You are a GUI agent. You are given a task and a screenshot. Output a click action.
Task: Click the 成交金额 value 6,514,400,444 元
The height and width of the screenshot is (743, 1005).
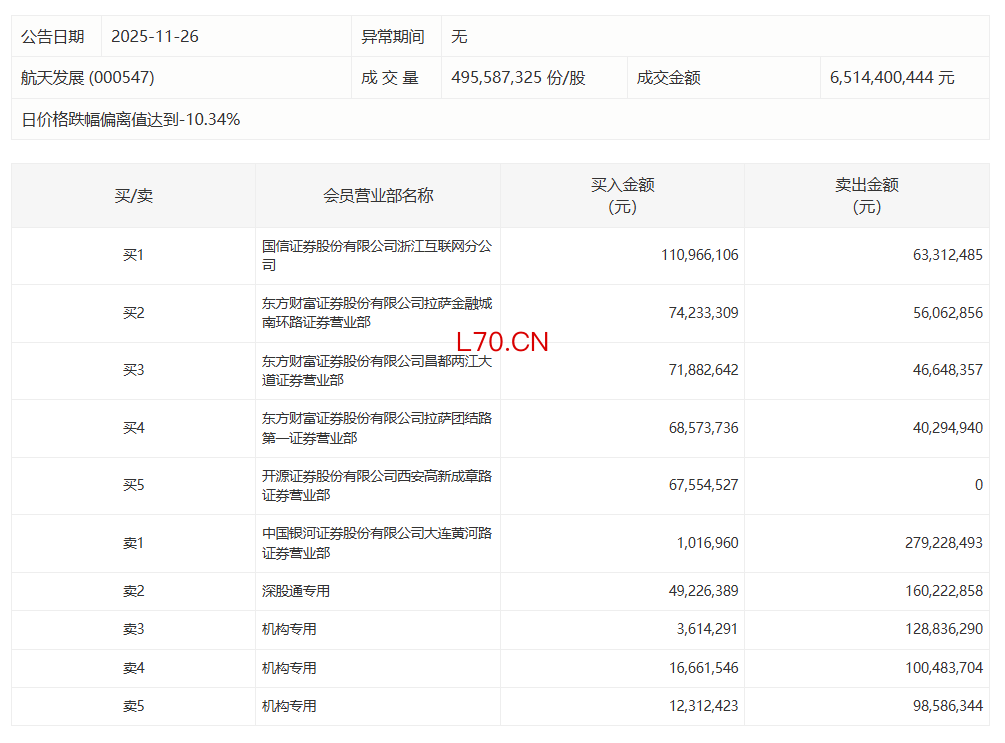point(892,78)
